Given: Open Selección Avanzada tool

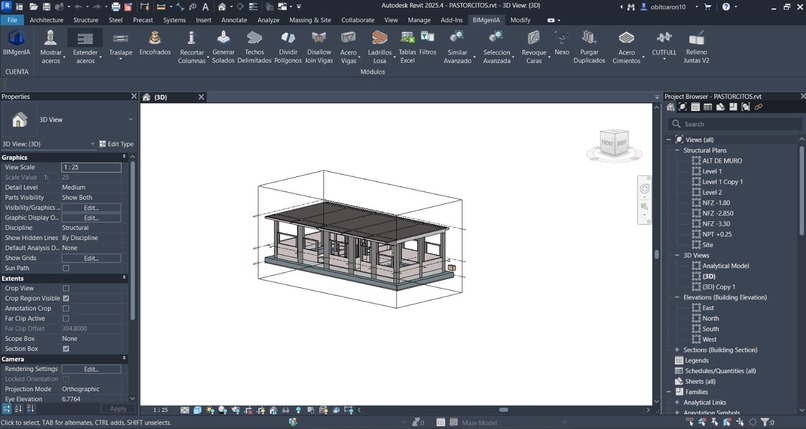Looking at the screenshot, I should click(497, 46).
